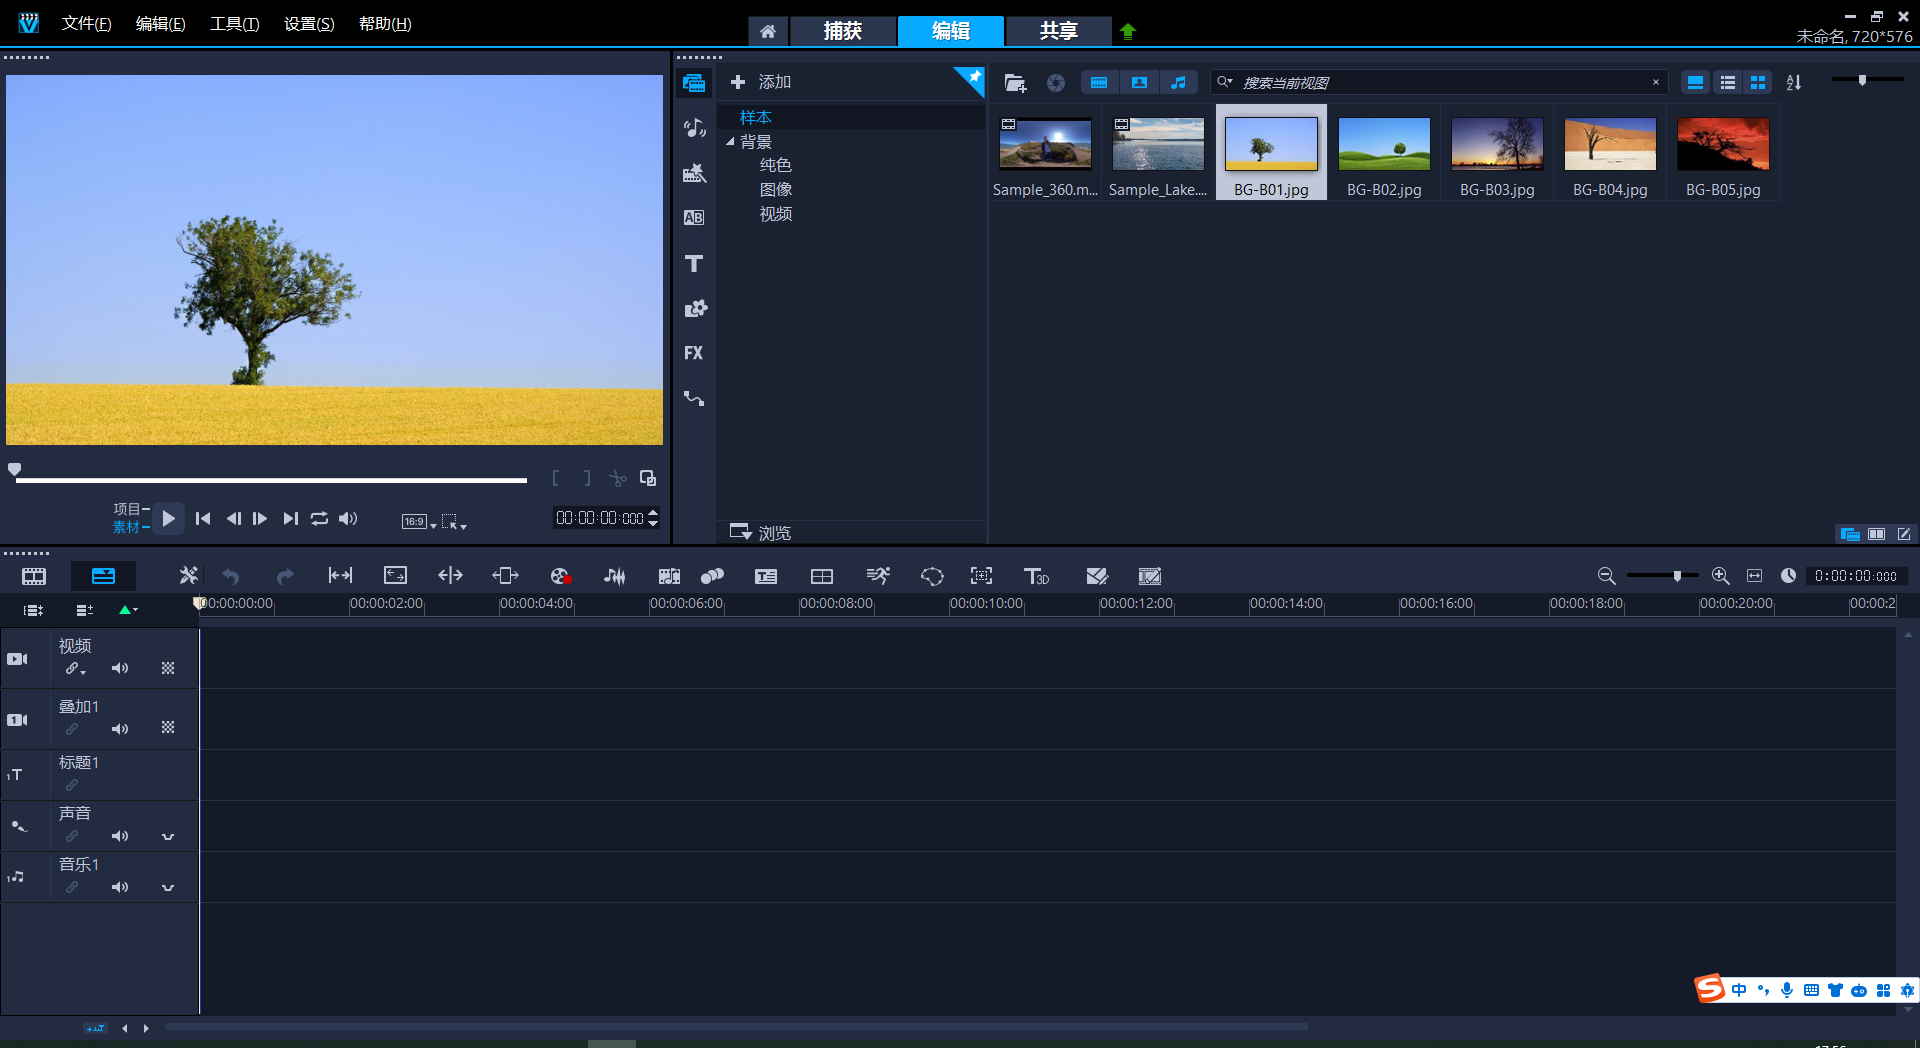Fit project in timeline window
The image size is (1920, 1048).
tap(1754, 576)
